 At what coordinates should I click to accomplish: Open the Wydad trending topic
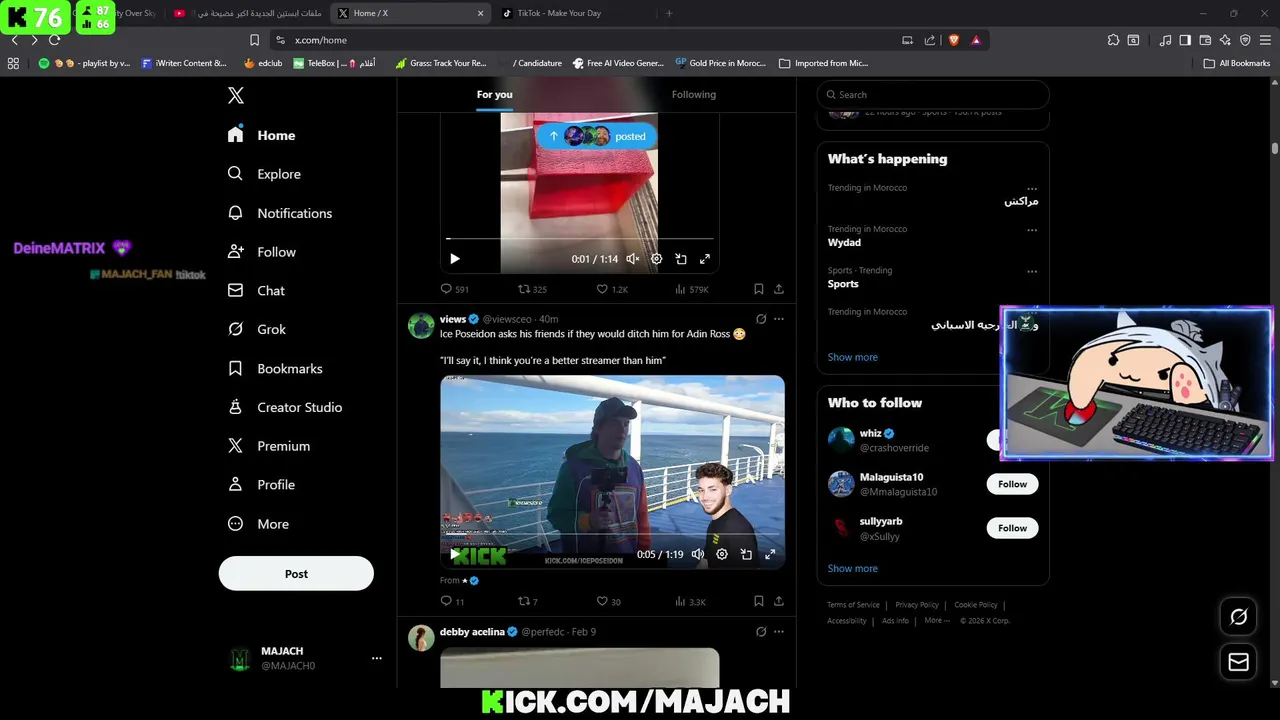pos(844,242)
